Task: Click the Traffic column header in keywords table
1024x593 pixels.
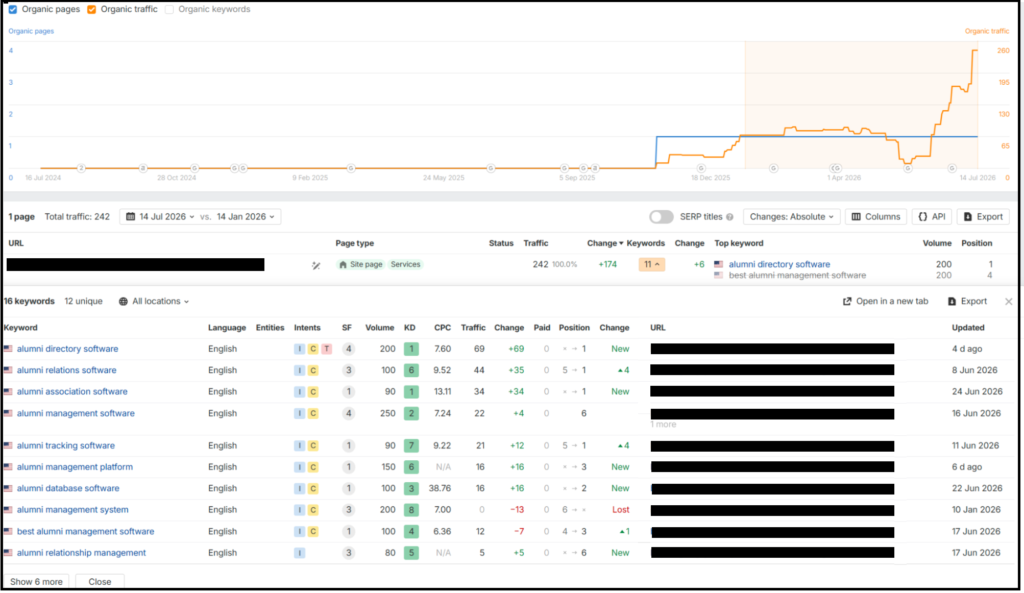Action: point(473,328)
